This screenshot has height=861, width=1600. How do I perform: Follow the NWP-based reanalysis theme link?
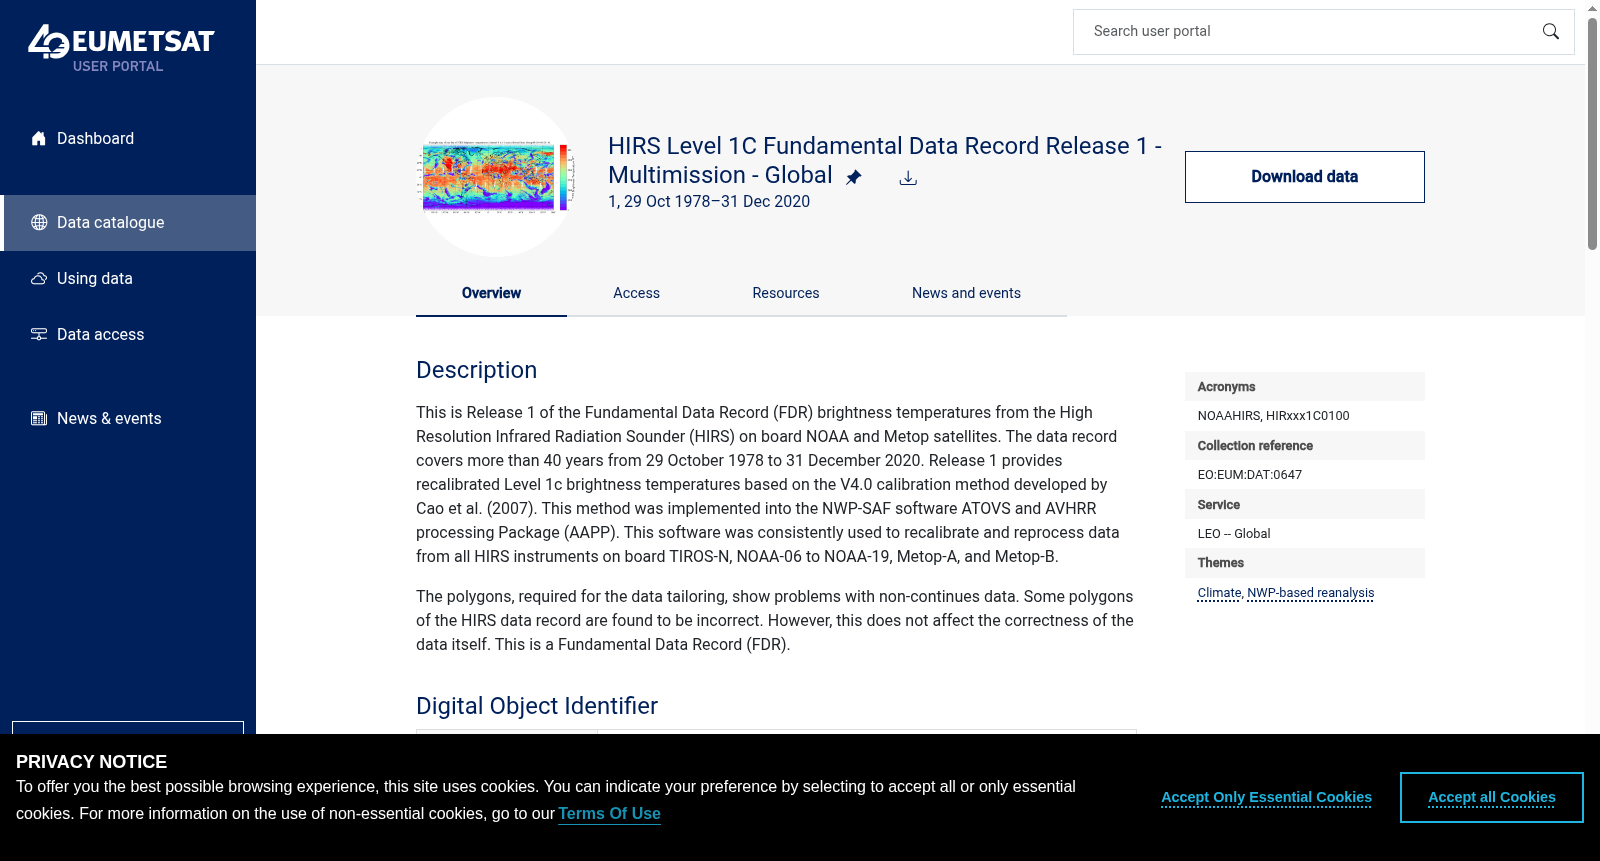click(1310, 593)
